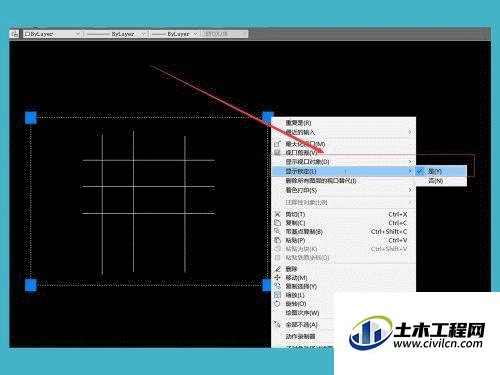Click the lower-left blue grip of the viewport
500x375 pixels.
(x=31, y=285)
